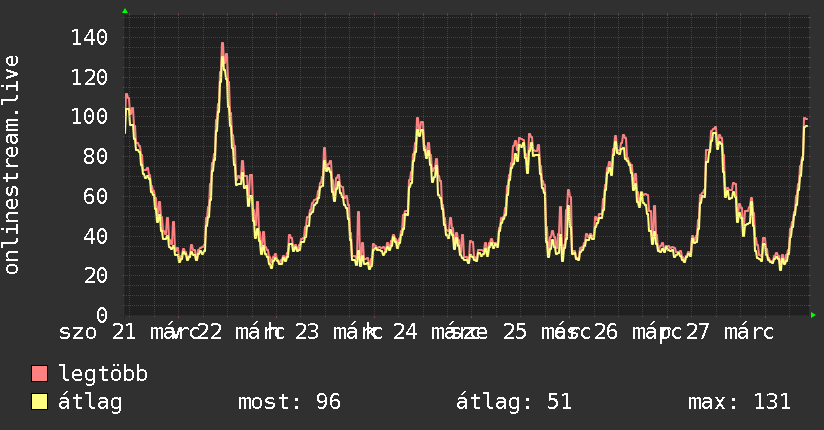Click the y-axis value 80
This screenshot has width=824, height=430.
click(x=96, y=156)
